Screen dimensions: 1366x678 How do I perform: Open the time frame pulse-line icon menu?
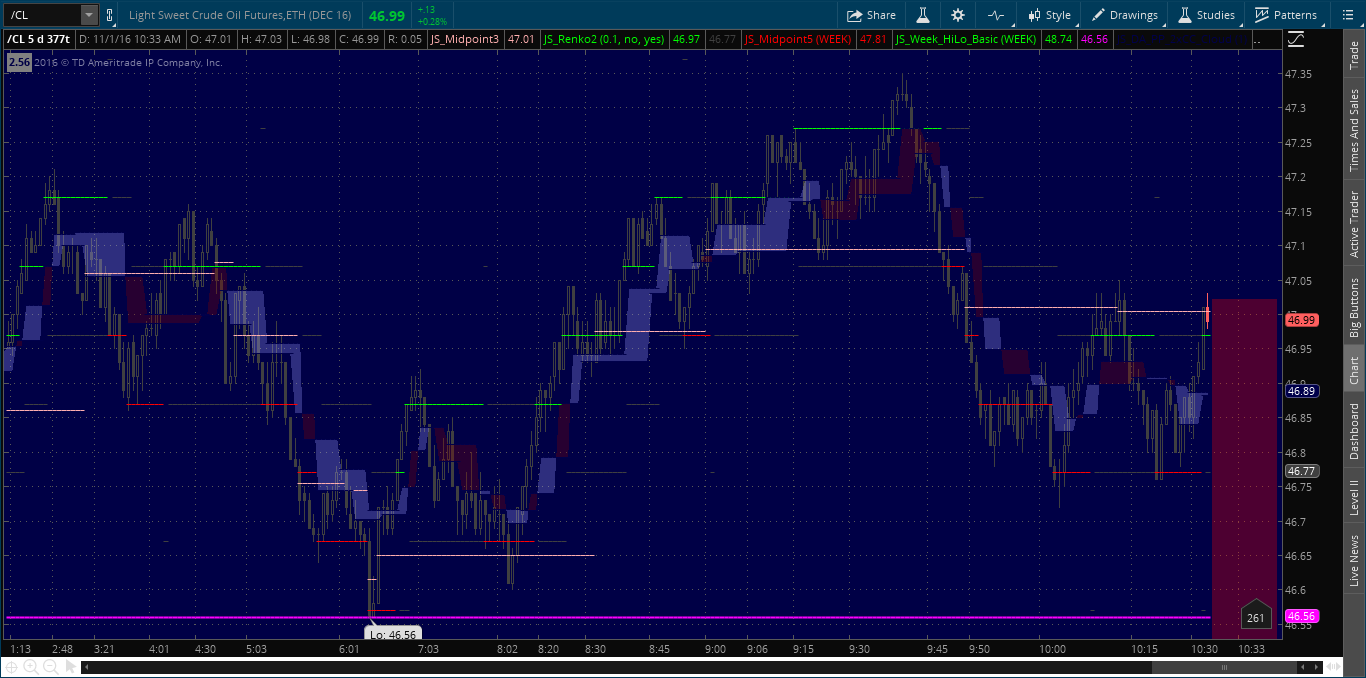click(x=995, y=15)
